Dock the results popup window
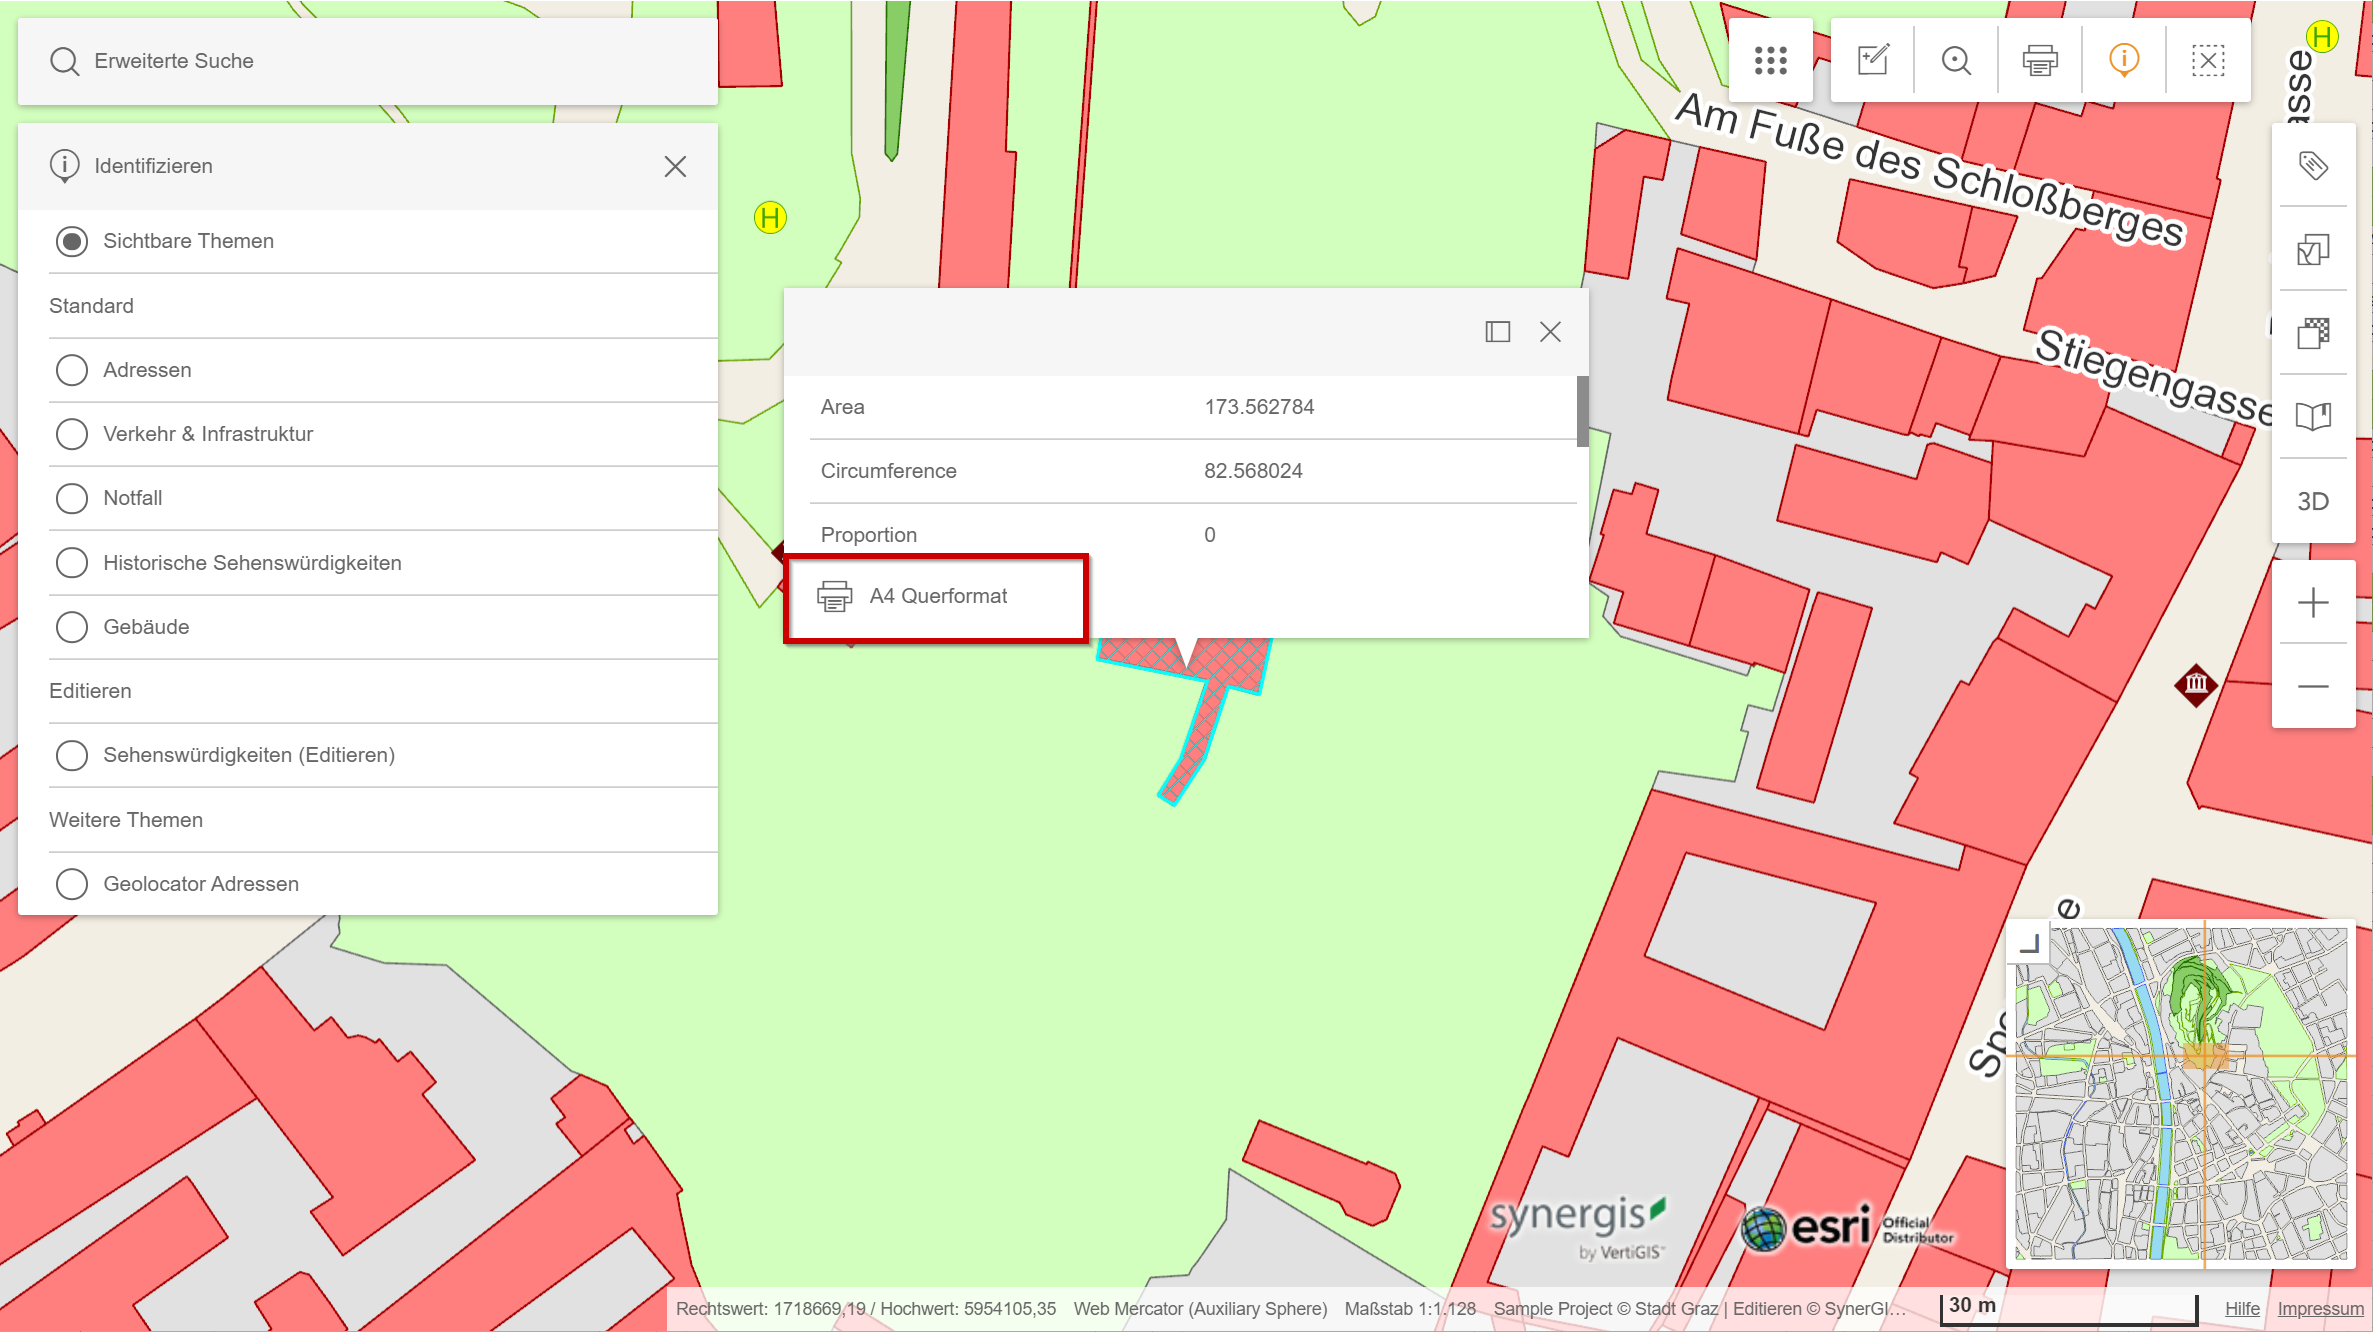 (x=1497, y=331)
